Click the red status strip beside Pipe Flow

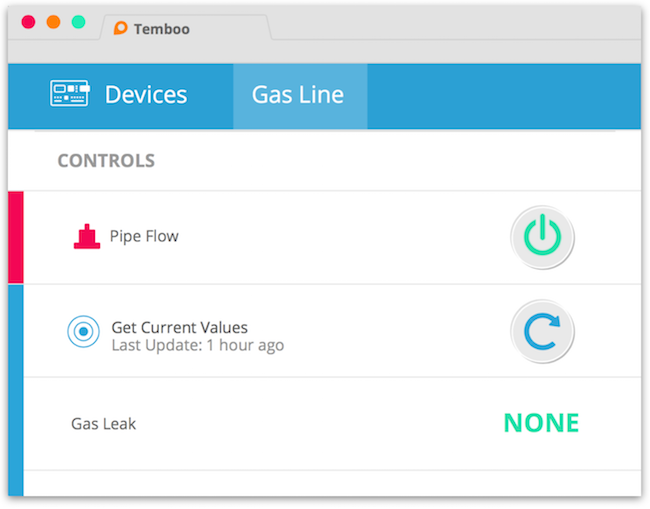click(15, 237)
